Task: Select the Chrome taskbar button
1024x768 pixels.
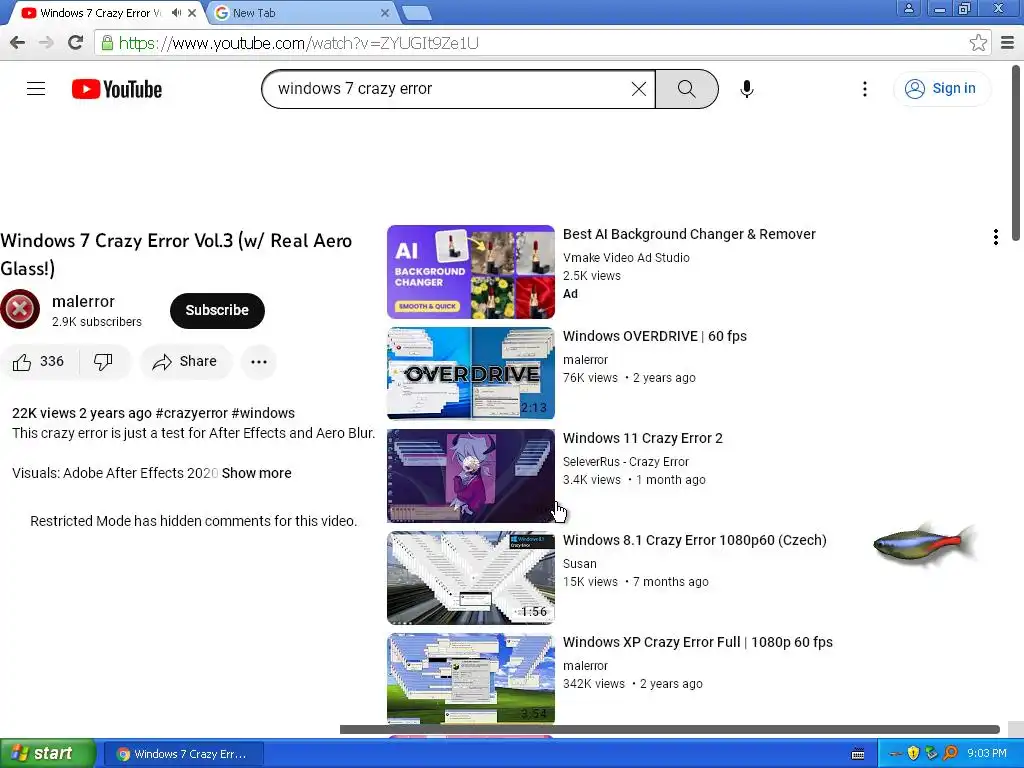Action: (x=184, y=754)
